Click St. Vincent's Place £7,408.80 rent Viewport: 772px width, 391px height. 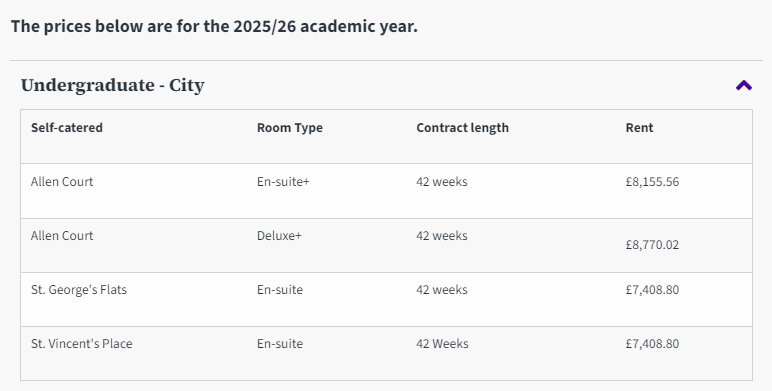click(x=652, y=344)
